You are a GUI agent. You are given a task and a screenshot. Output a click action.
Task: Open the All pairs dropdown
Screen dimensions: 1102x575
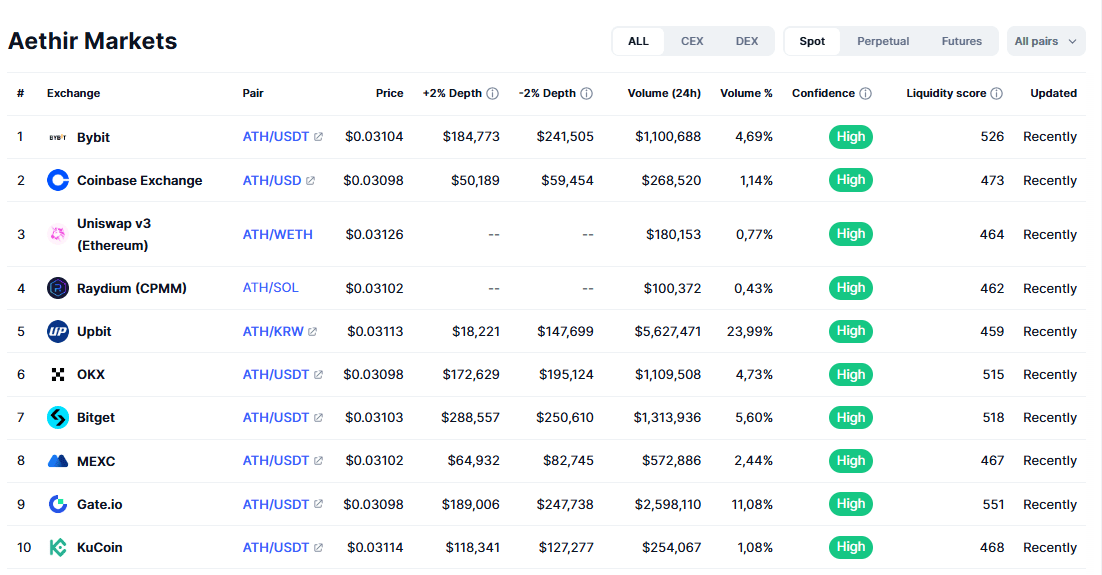(1046, 41)
